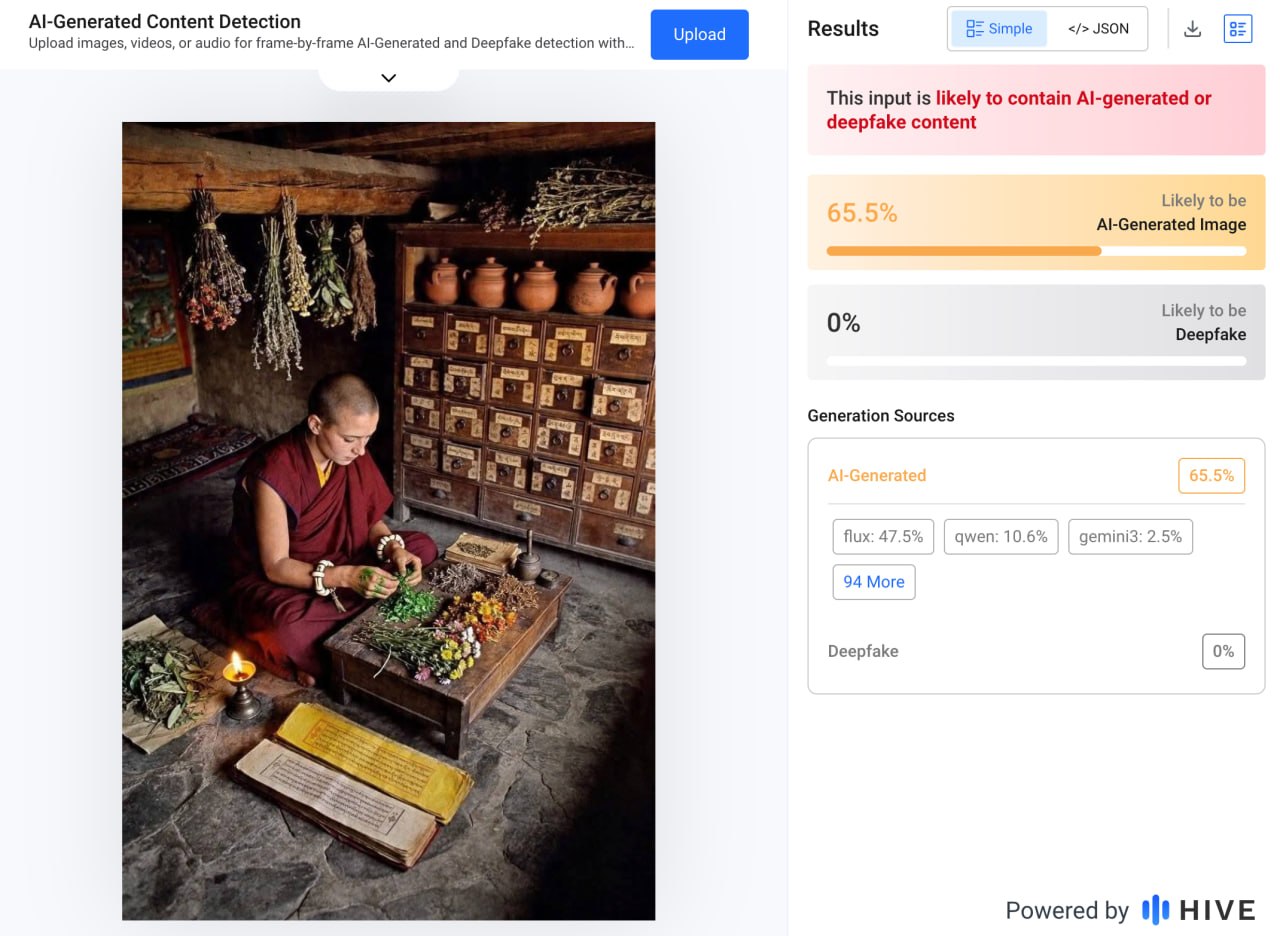Image resolution: width=1280 pixels, height=936 pixels.
Task: Download the detection results
Action: point(1192,29)
